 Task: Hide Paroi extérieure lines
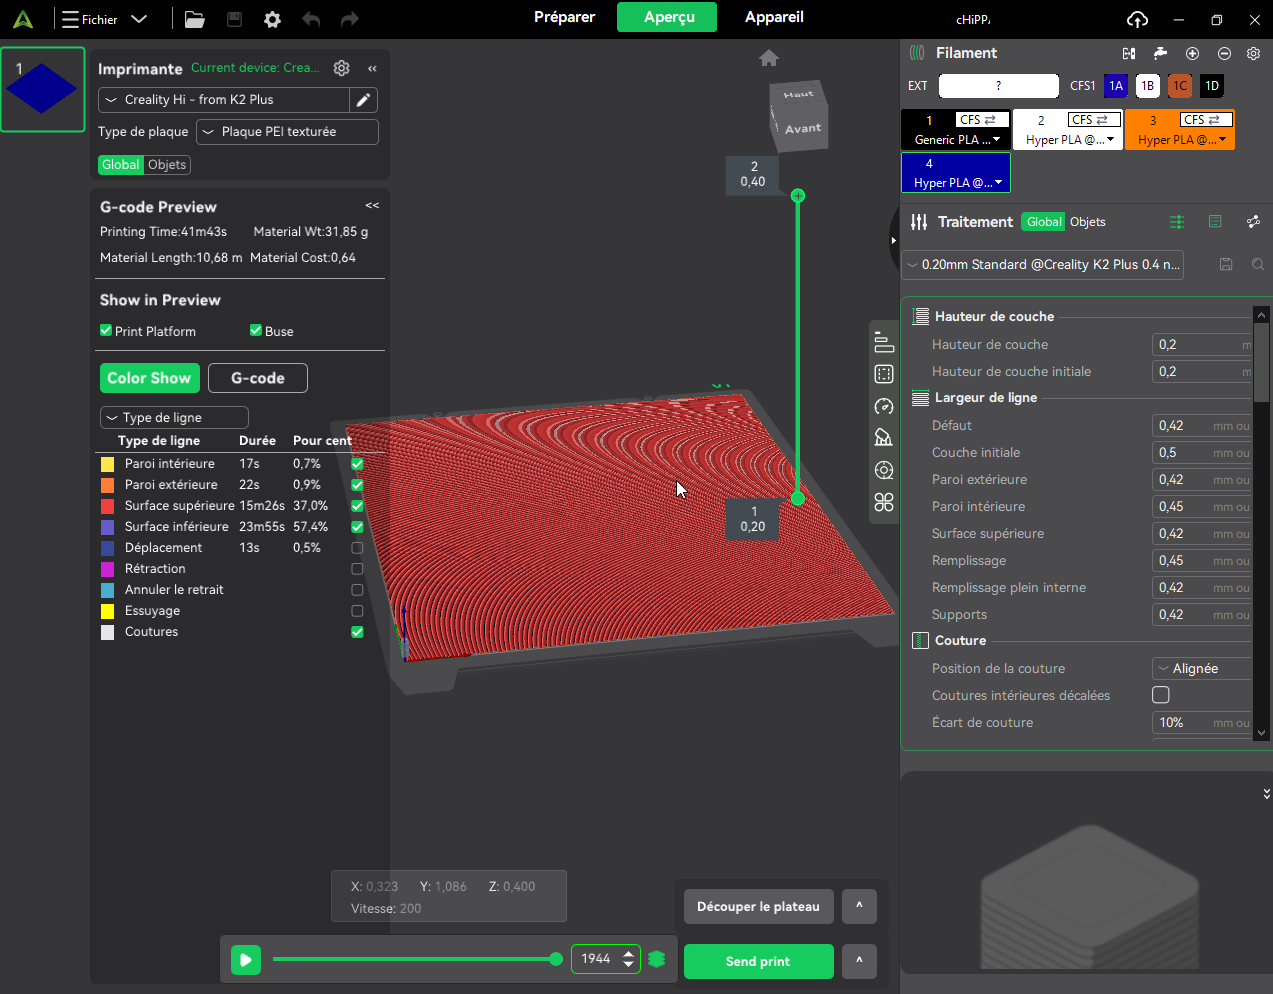tap(357, 485)
